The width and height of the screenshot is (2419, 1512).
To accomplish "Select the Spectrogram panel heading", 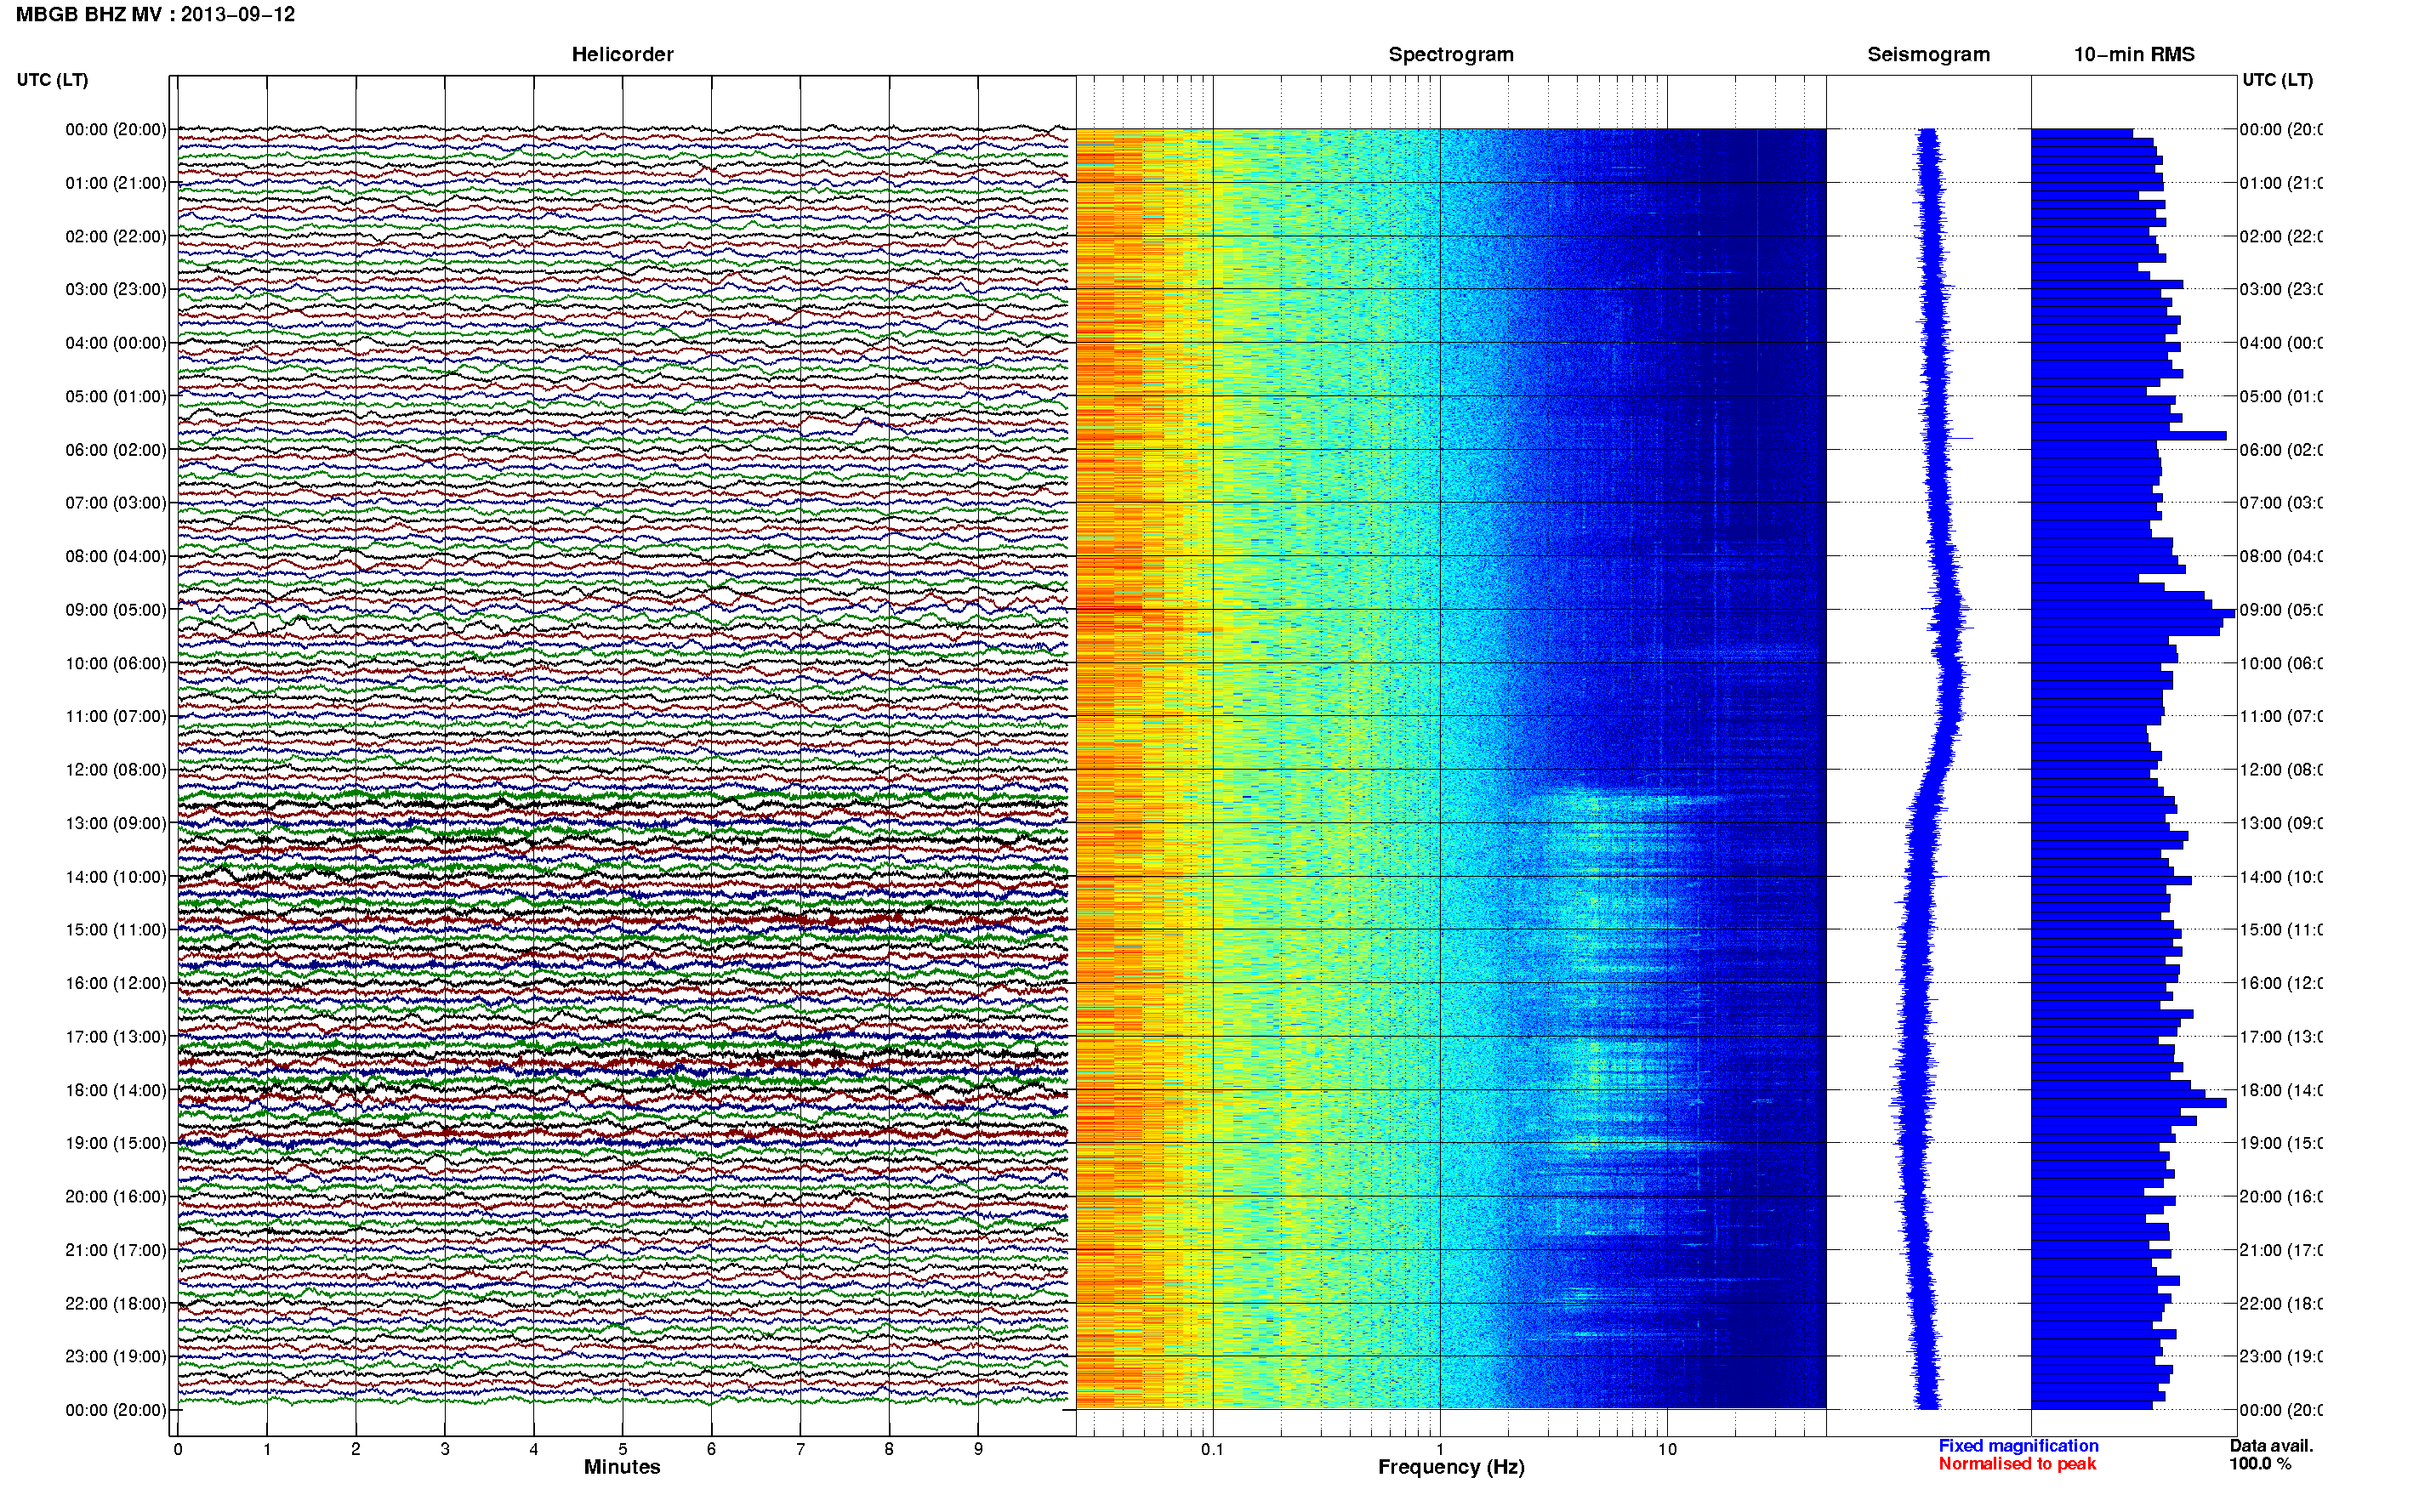I will (1451, 54).
